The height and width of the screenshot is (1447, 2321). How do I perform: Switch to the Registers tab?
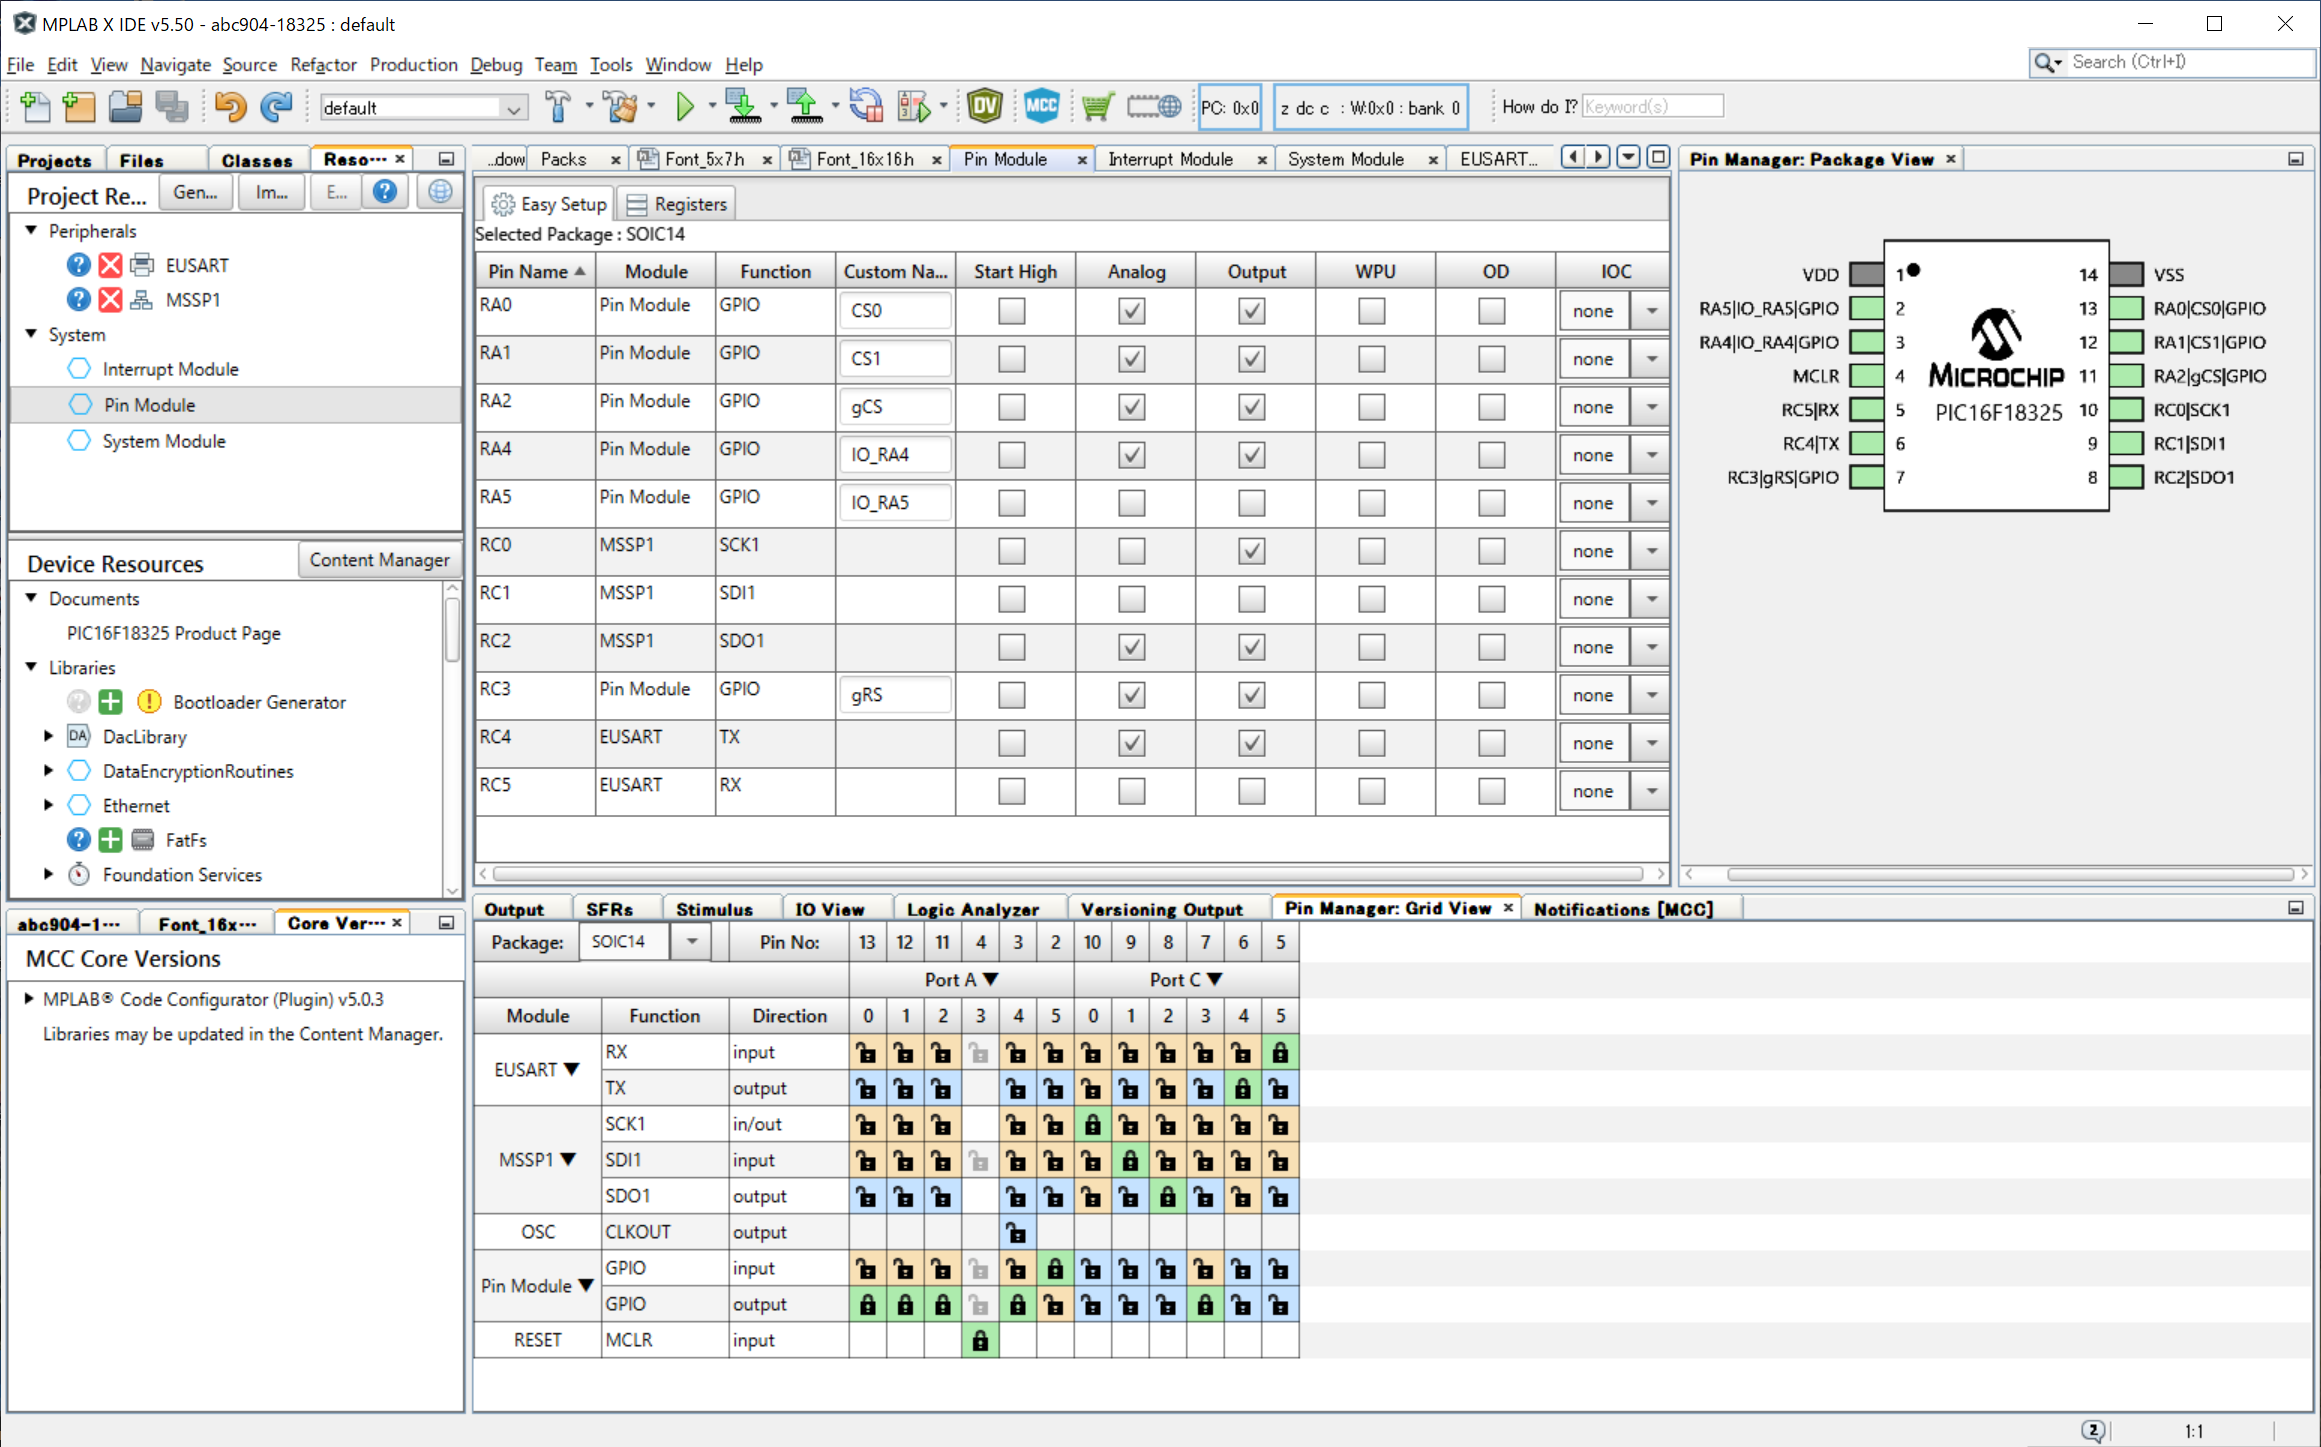[678, 204]
